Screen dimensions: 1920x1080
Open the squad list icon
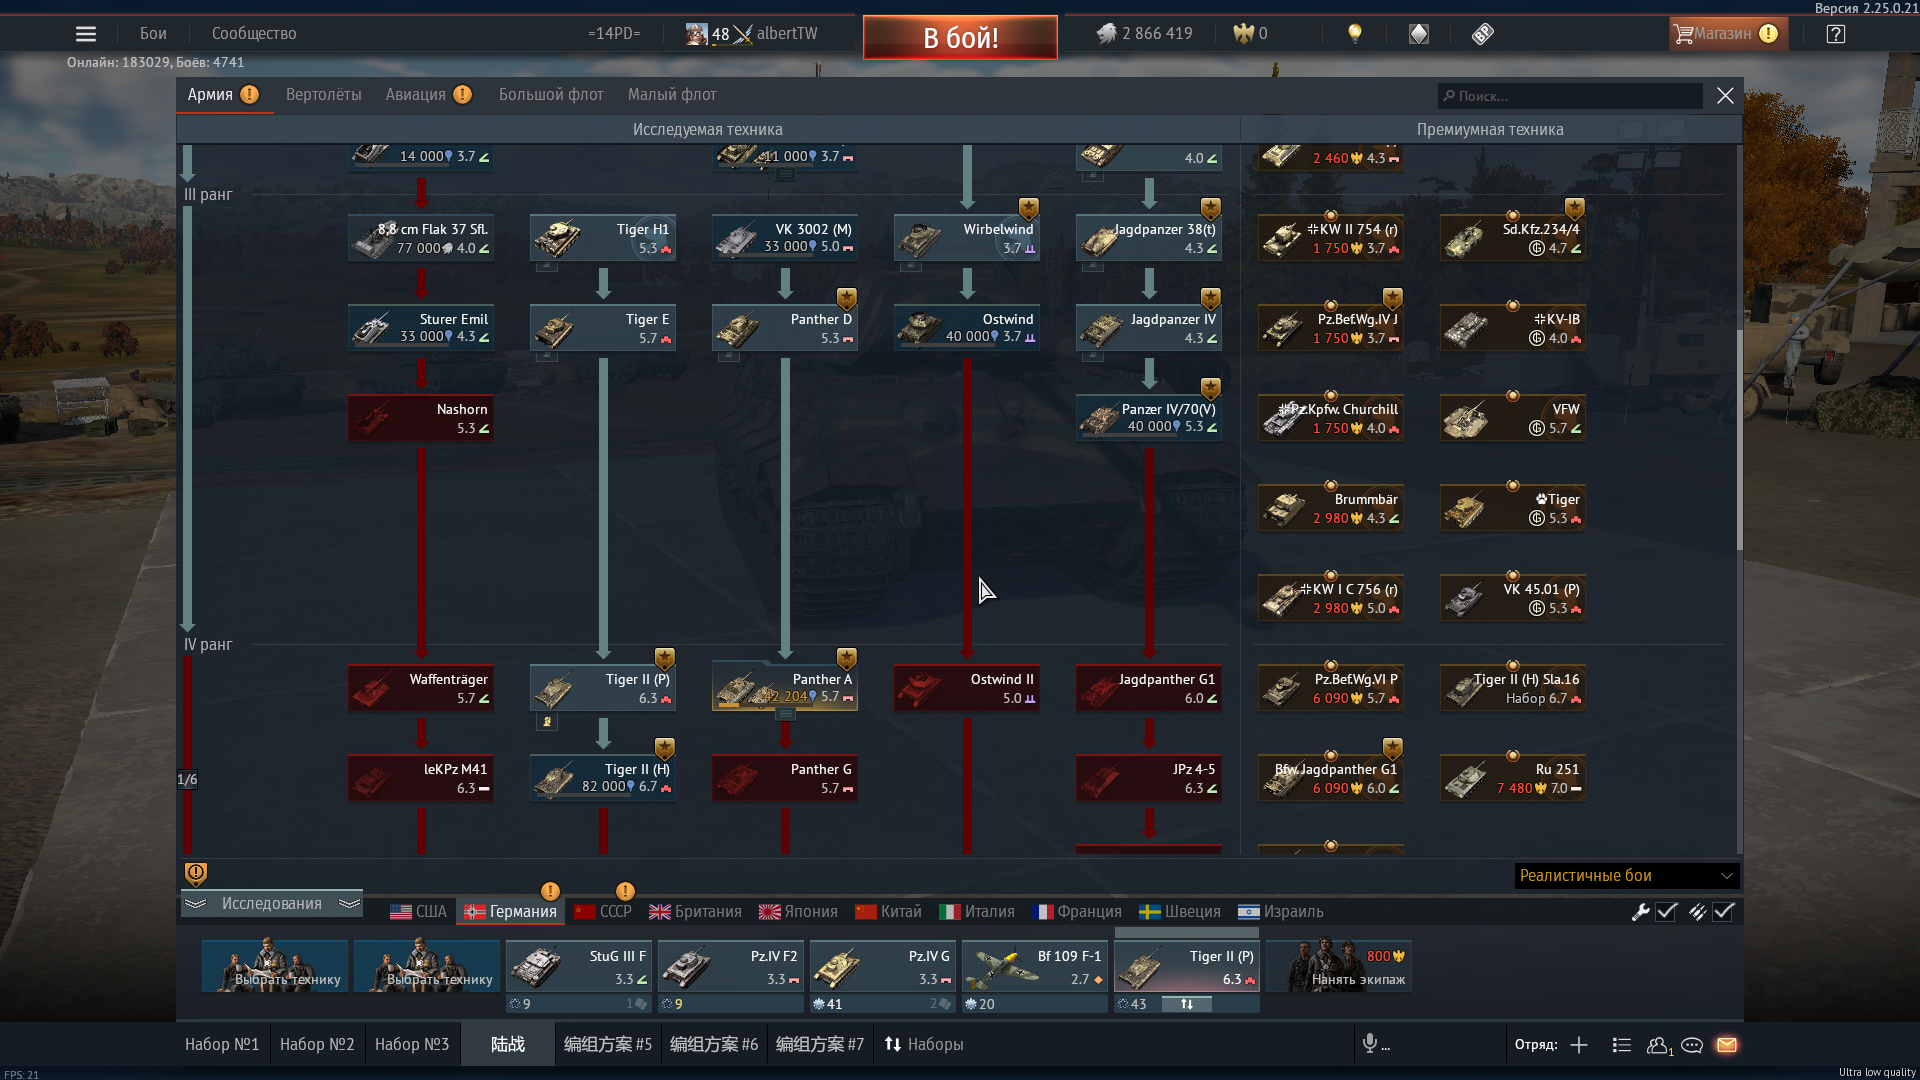[x=1622, y=1045]
